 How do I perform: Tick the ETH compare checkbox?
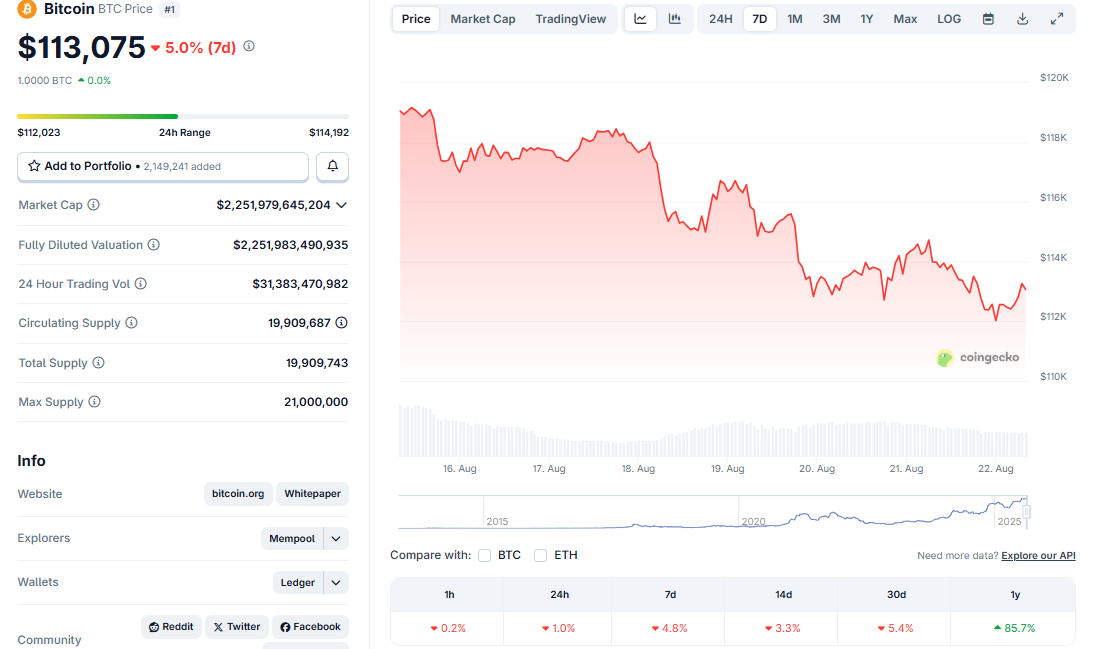pos(540,556)
